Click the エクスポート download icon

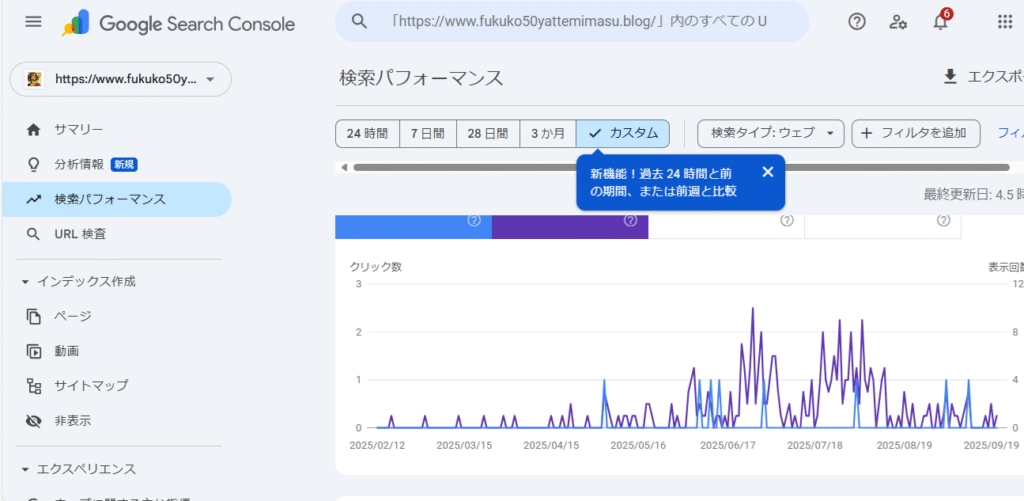(950, 77)
